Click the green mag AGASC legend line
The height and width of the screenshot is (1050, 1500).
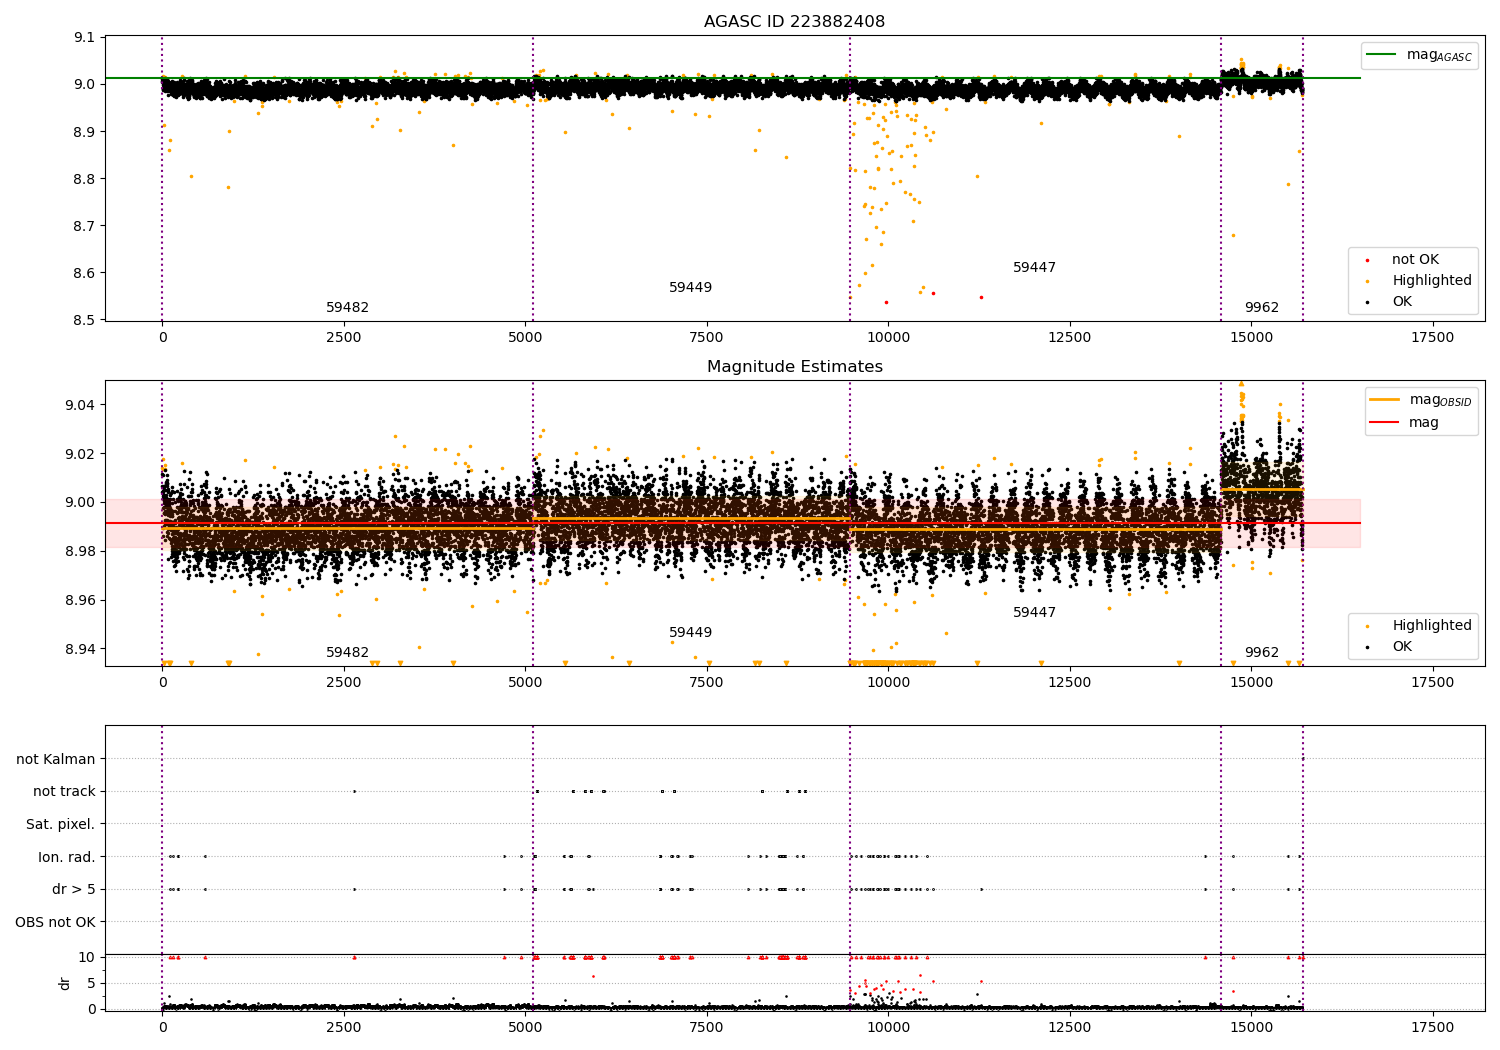click(x=1381, y=54)
